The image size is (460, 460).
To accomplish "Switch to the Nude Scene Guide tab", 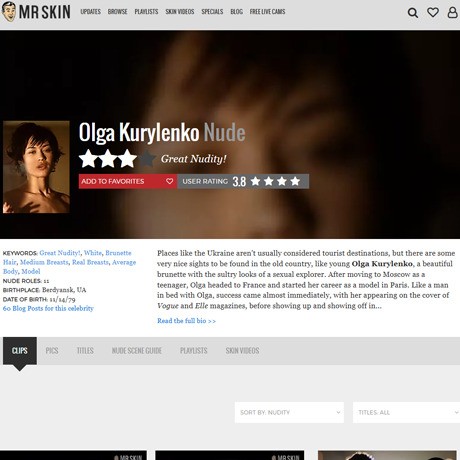I will (x=137, y=351).
